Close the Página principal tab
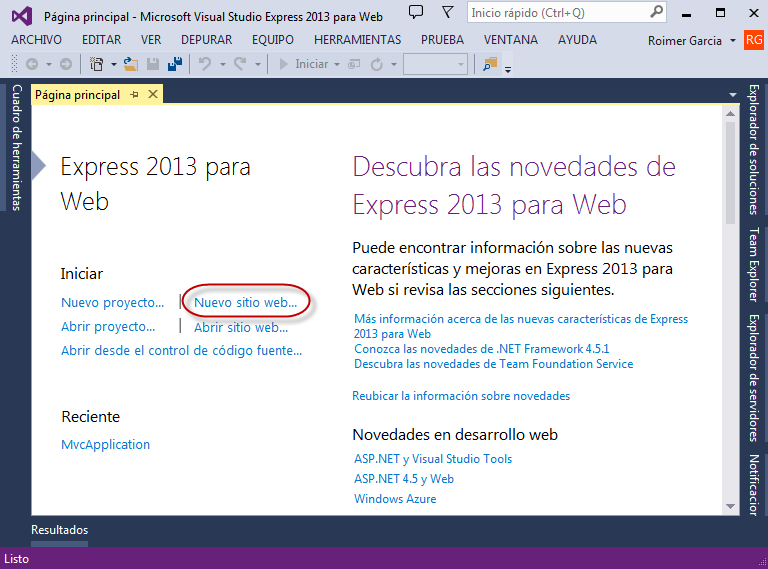Image resolution: width=768 pixels, height=569 pixels. click(x=153, y=95)
